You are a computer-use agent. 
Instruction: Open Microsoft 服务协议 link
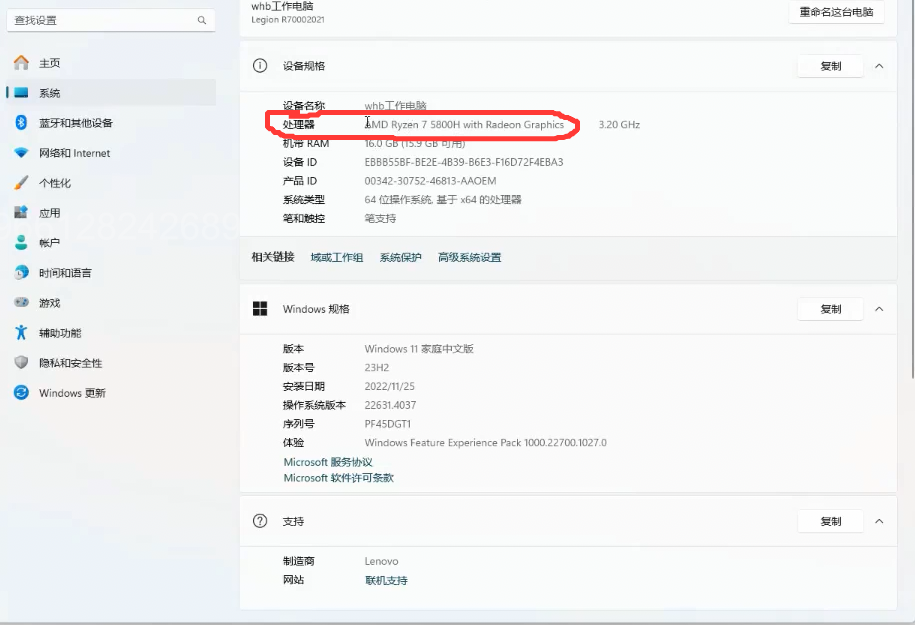(x=328, y=462)
